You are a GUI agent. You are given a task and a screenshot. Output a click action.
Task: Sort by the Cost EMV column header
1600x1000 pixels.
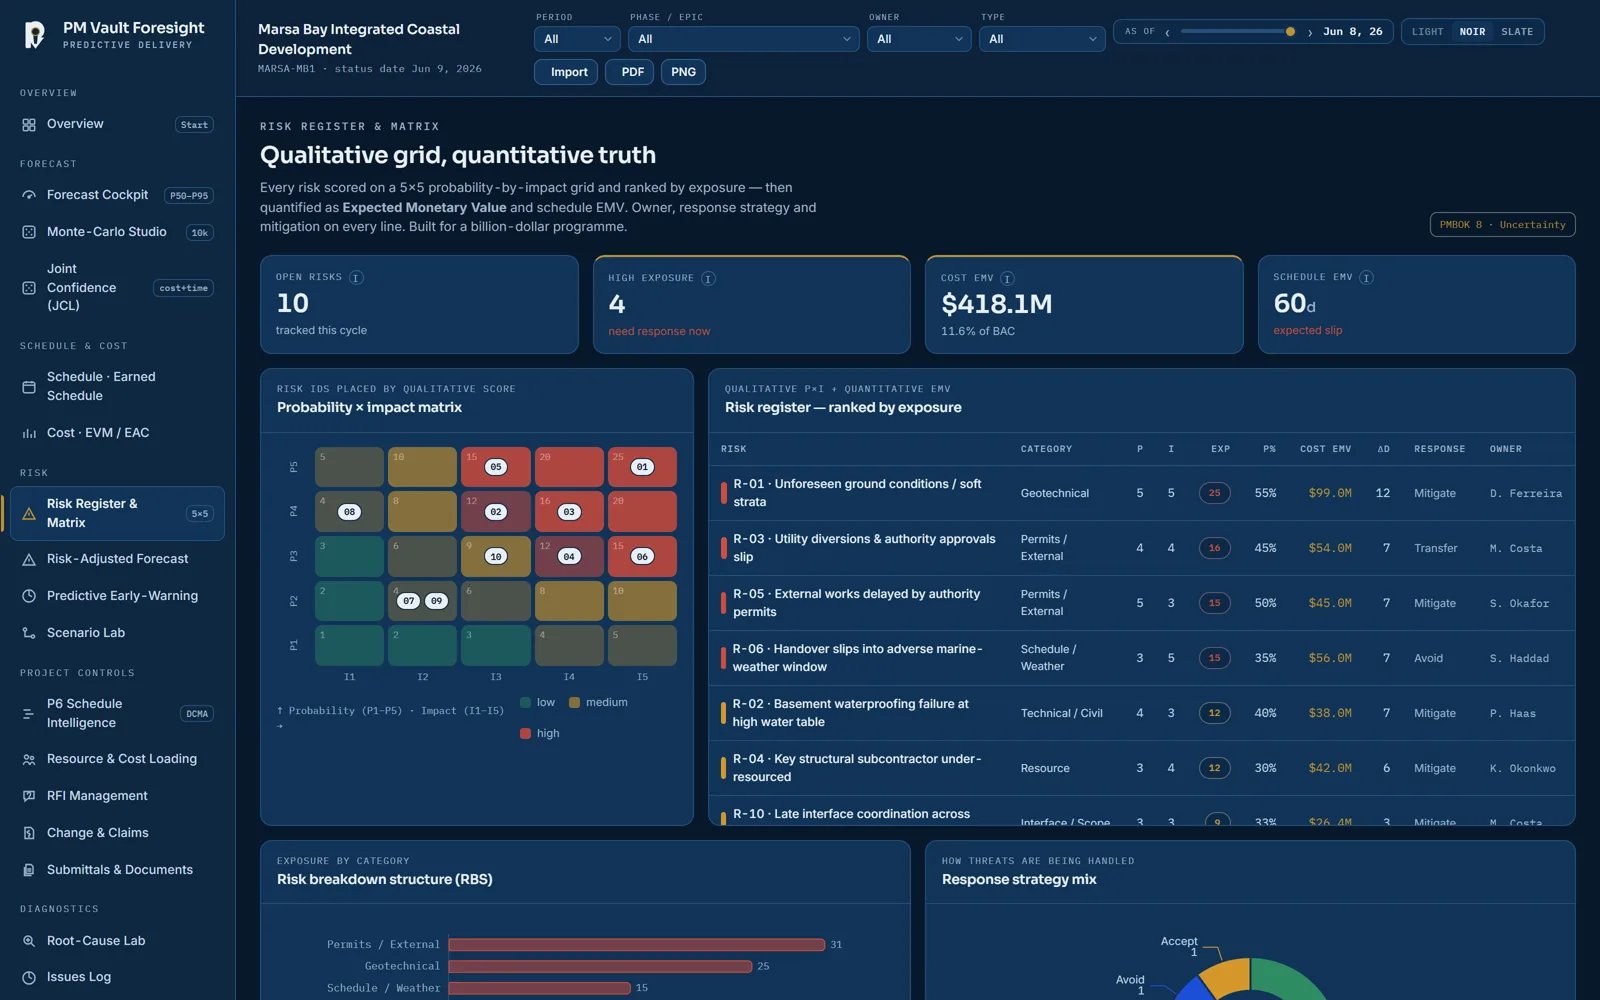(1325, 450)
